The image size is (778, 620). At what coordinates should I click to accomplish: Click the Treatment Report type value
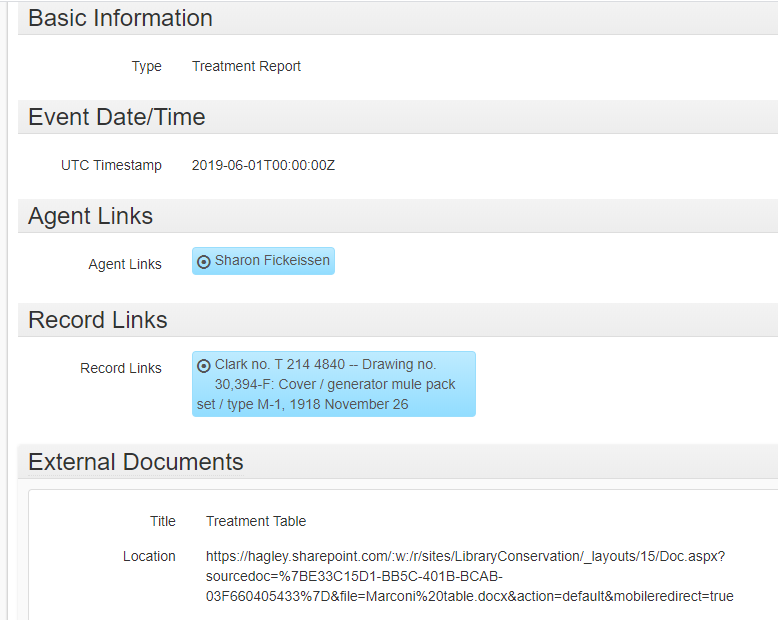tap(247, 66)
